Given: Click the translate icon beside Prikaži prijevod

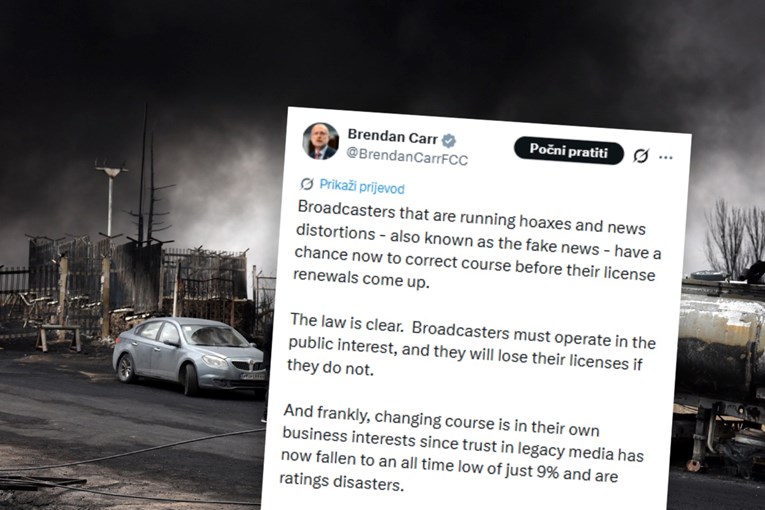Looking at the screenshot, I should click(x=307, y=184).
